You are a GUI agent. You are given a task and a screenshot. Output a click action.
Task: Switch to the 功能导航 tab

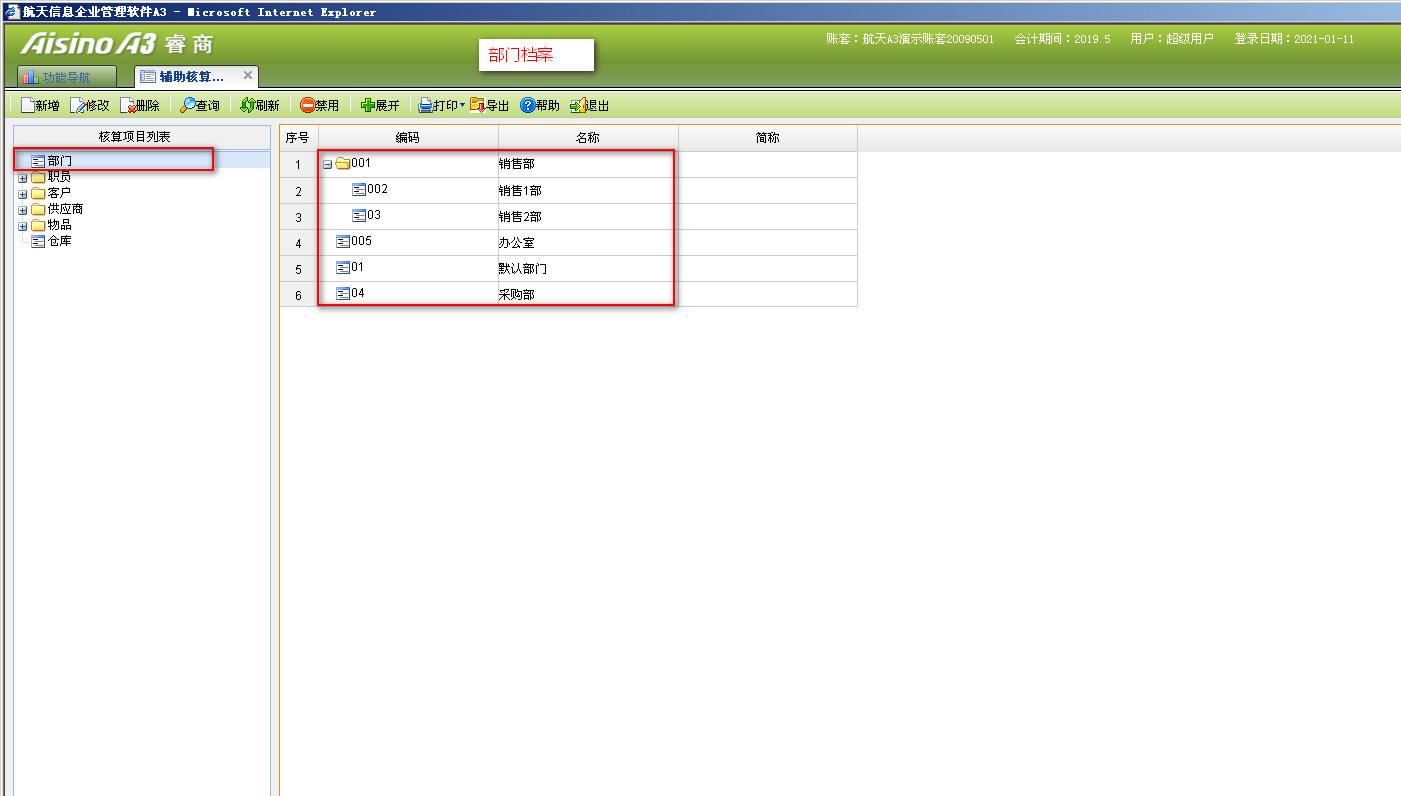click(x=66, y=77)
